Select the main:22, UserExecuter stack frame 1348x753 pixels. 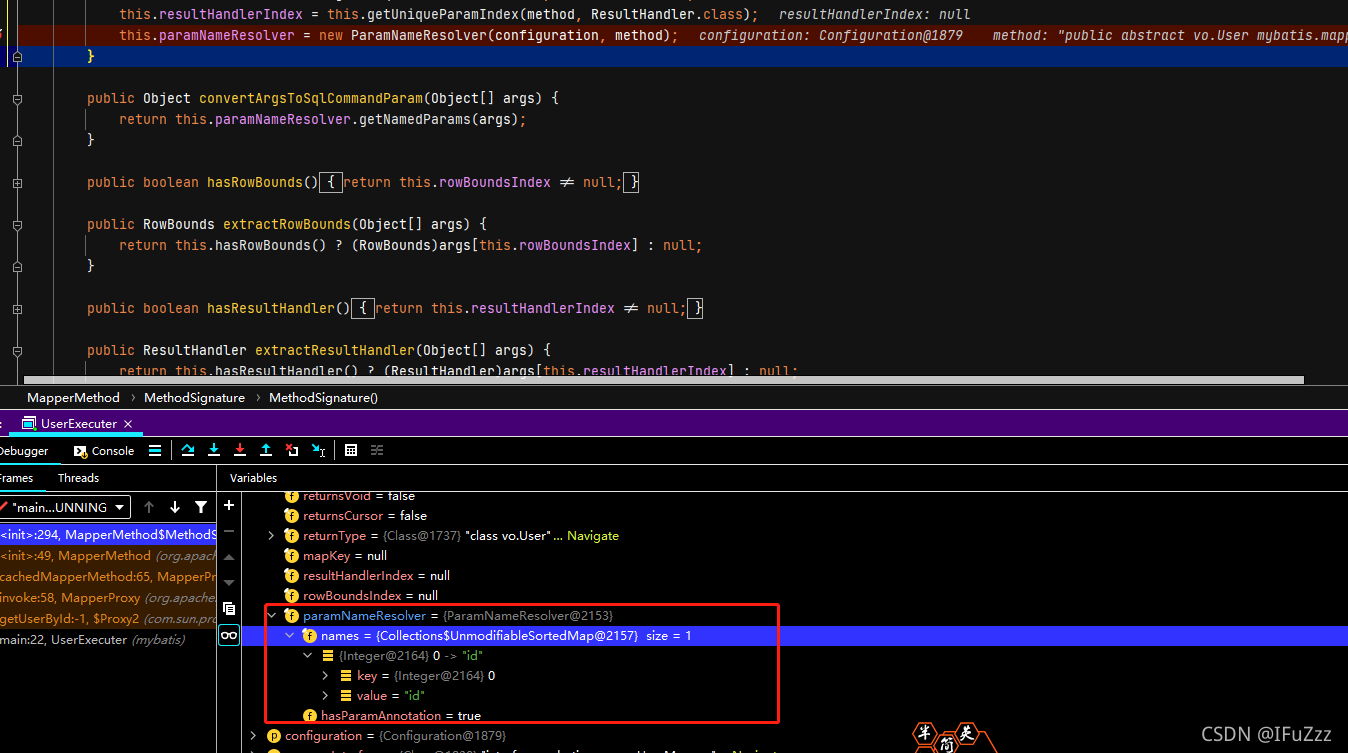click(64, 640)
